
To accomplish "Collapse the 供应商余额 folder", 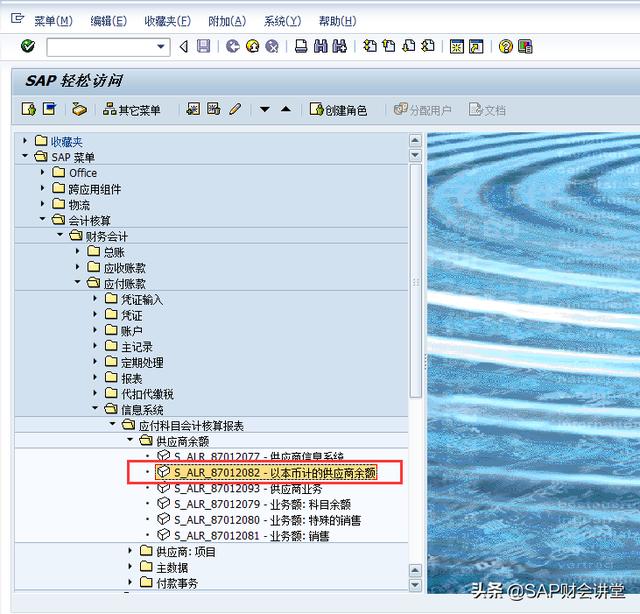I will 130,440.
